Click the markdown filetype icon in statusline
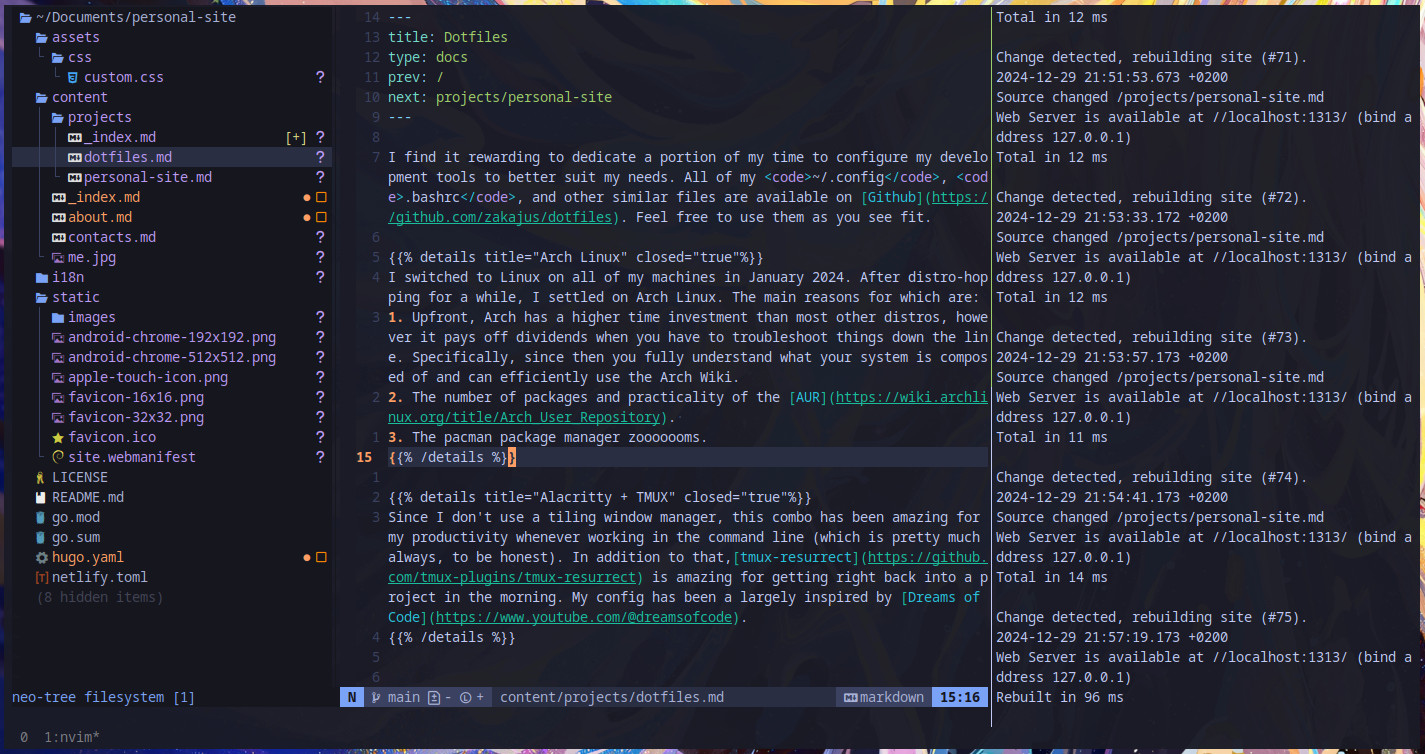Viewport: 1425px width, 754px height. [x=850, y=697]
